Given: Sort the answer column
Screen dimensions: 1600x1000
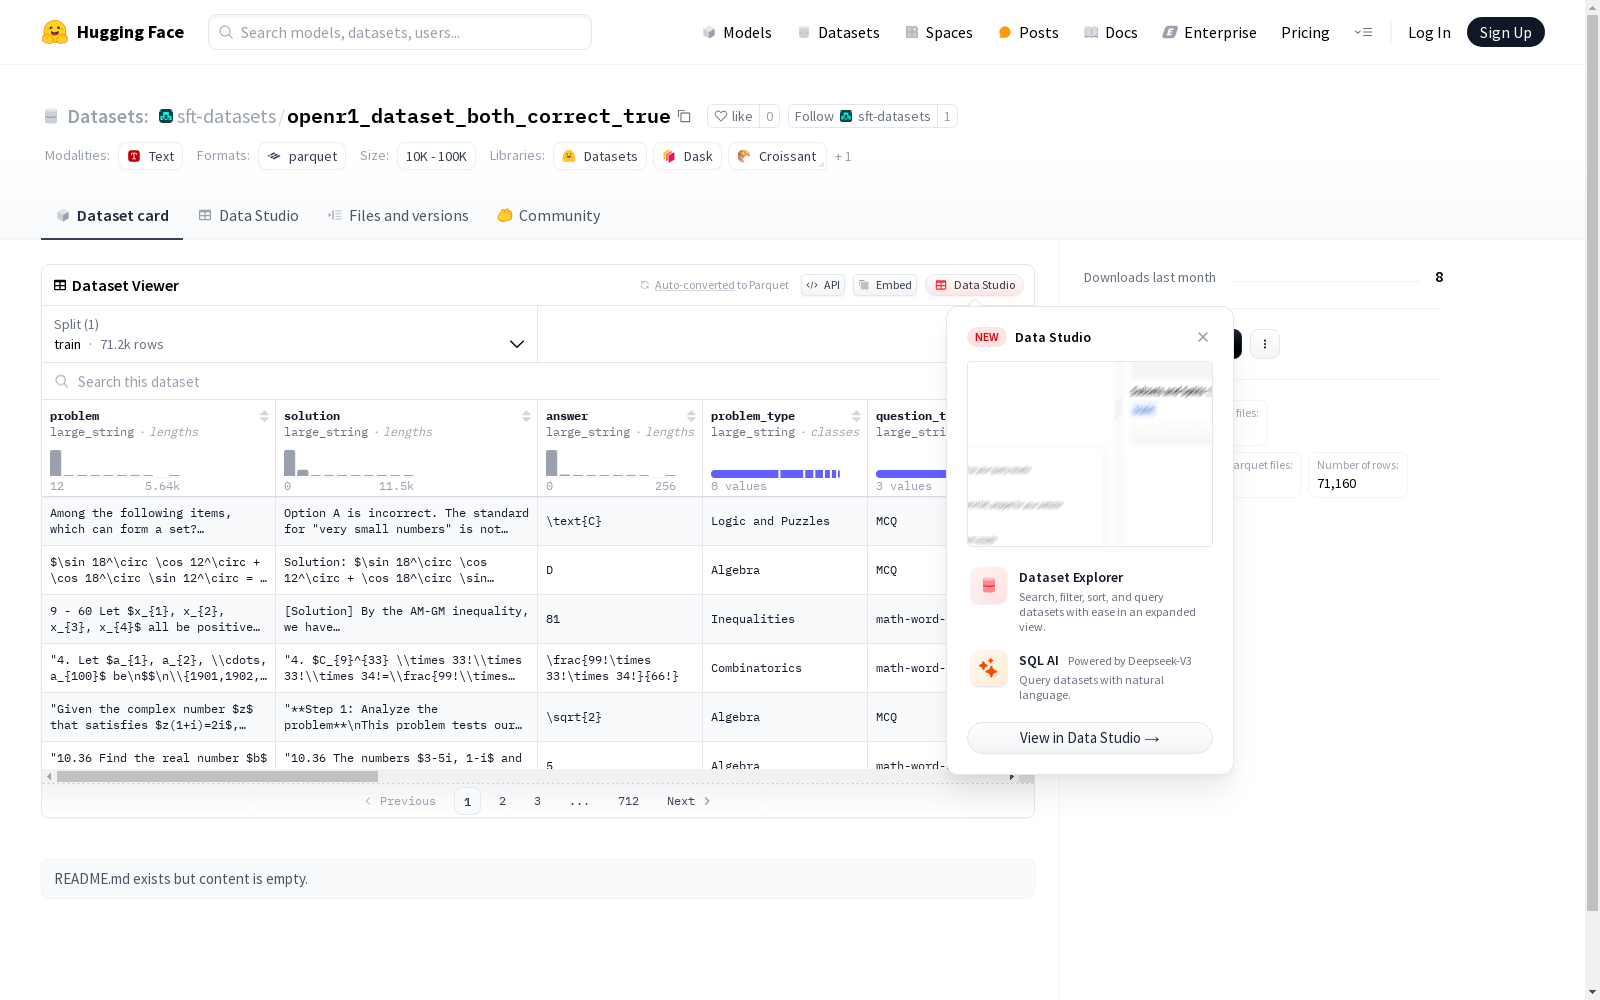Looking at the screenshot, I should coord(691,416).
